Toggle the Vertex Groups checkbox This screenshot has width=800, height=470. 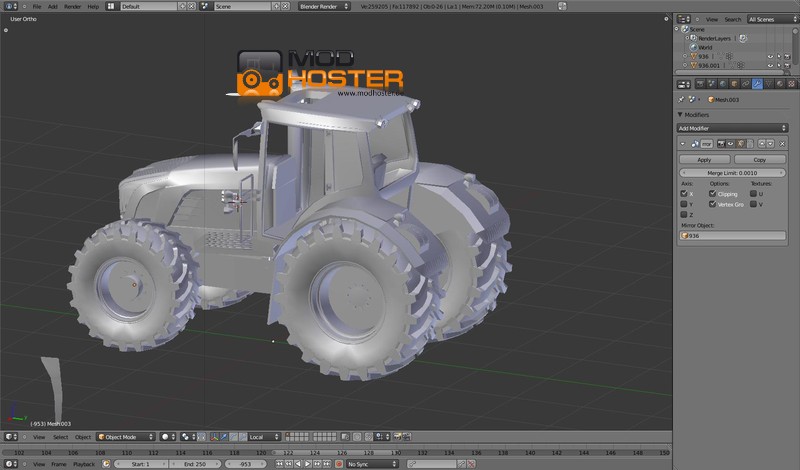pyautogui.click(x=712, y=204)
